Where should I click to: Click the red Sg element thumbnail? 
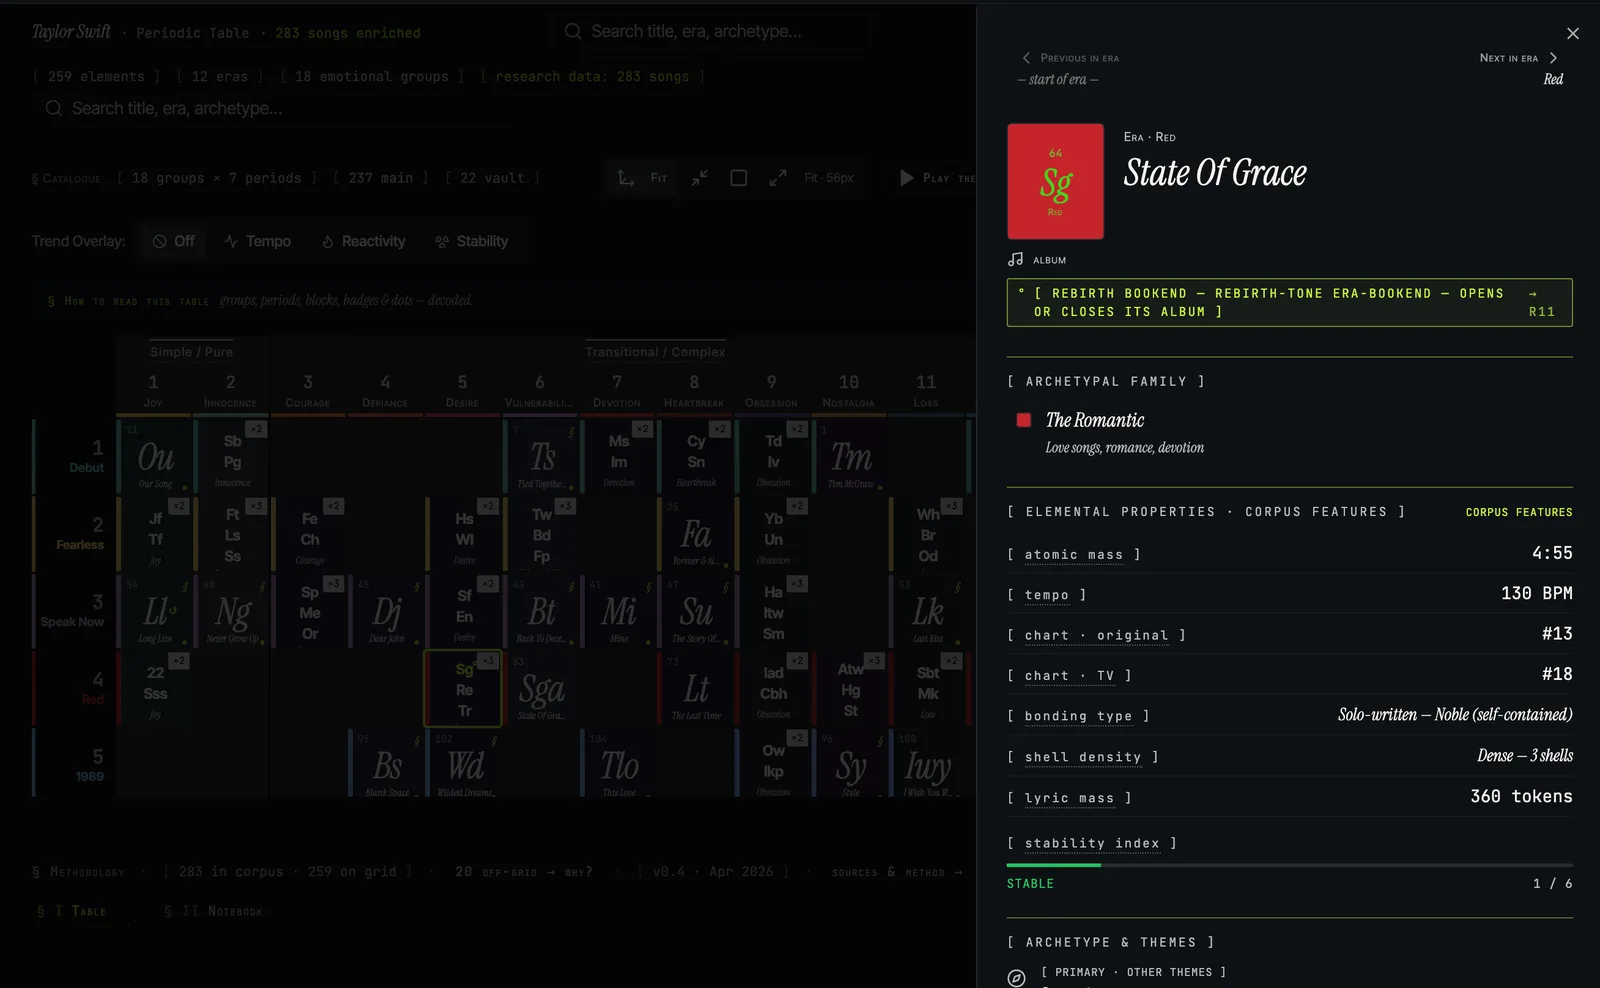click(x=1055, y=181)
